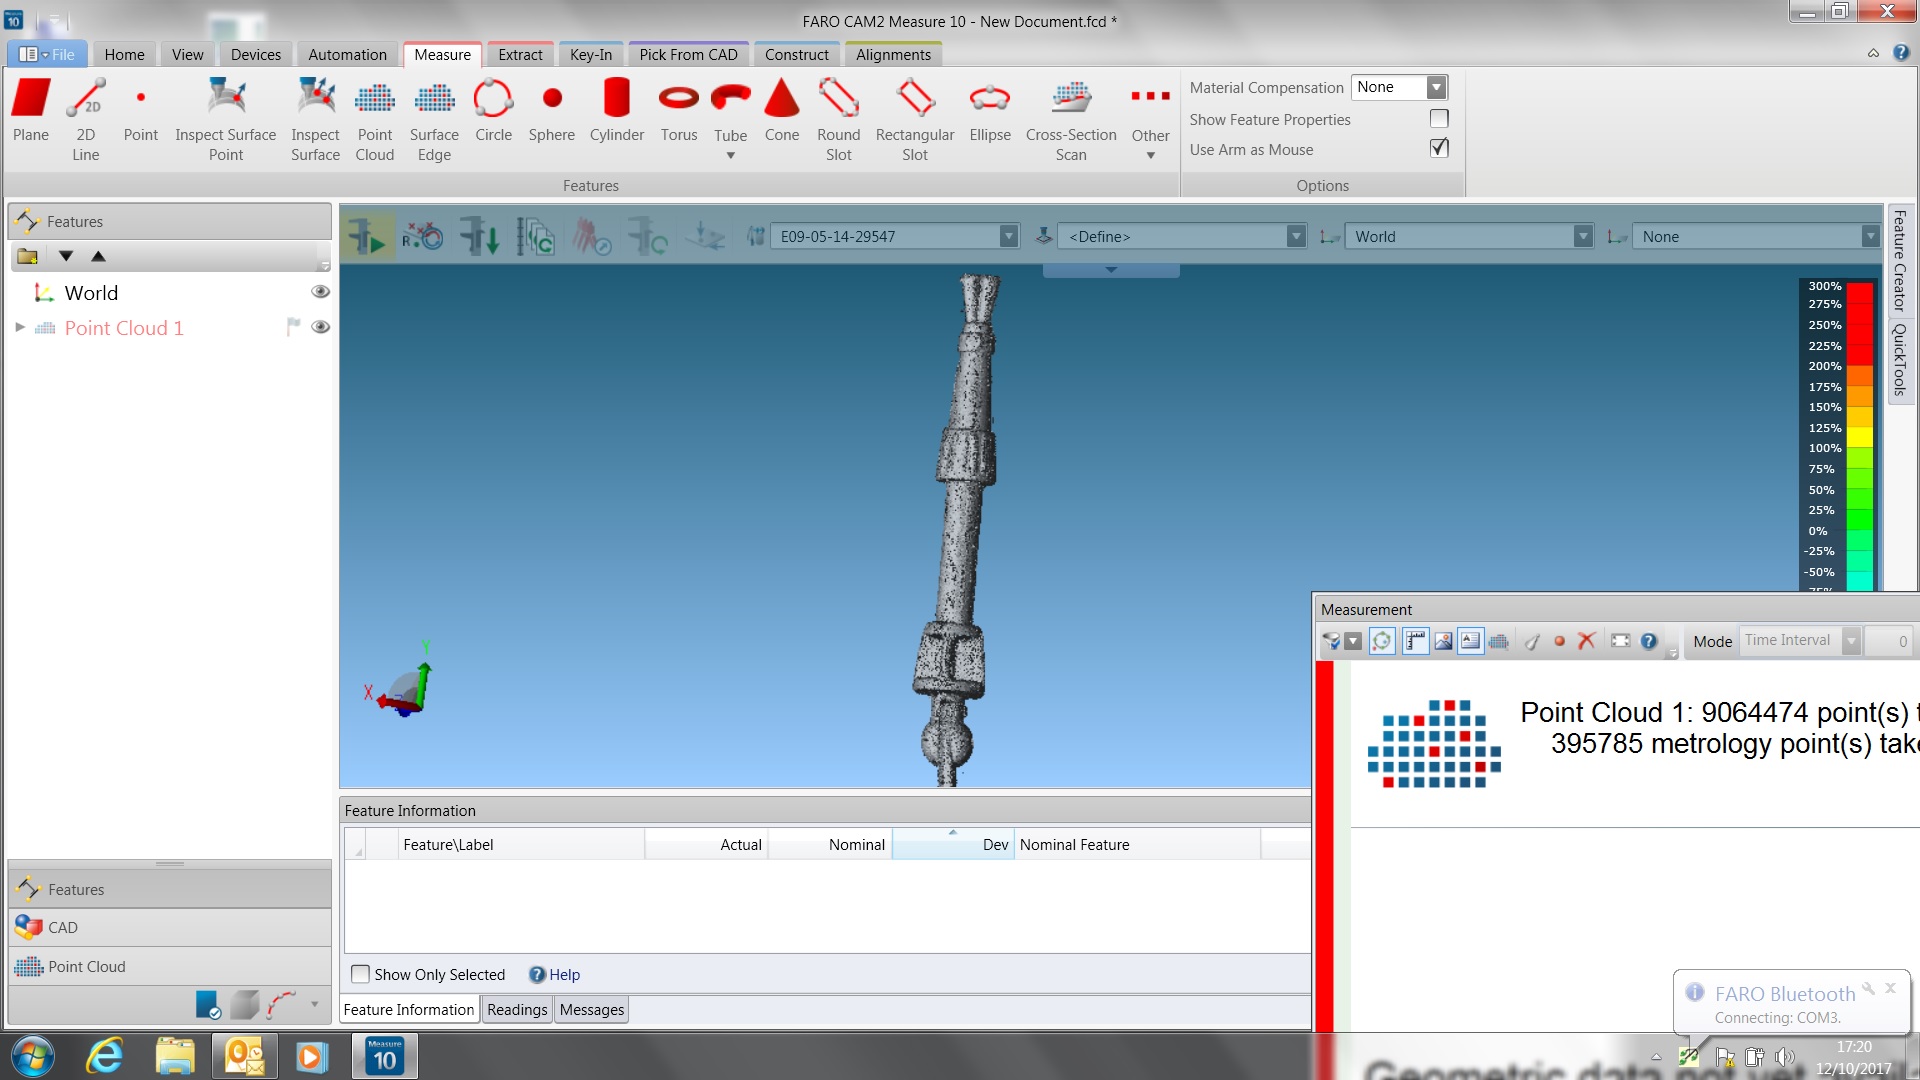
Task: Select the Torus measure tool
Action: click(x=679, y=110)
